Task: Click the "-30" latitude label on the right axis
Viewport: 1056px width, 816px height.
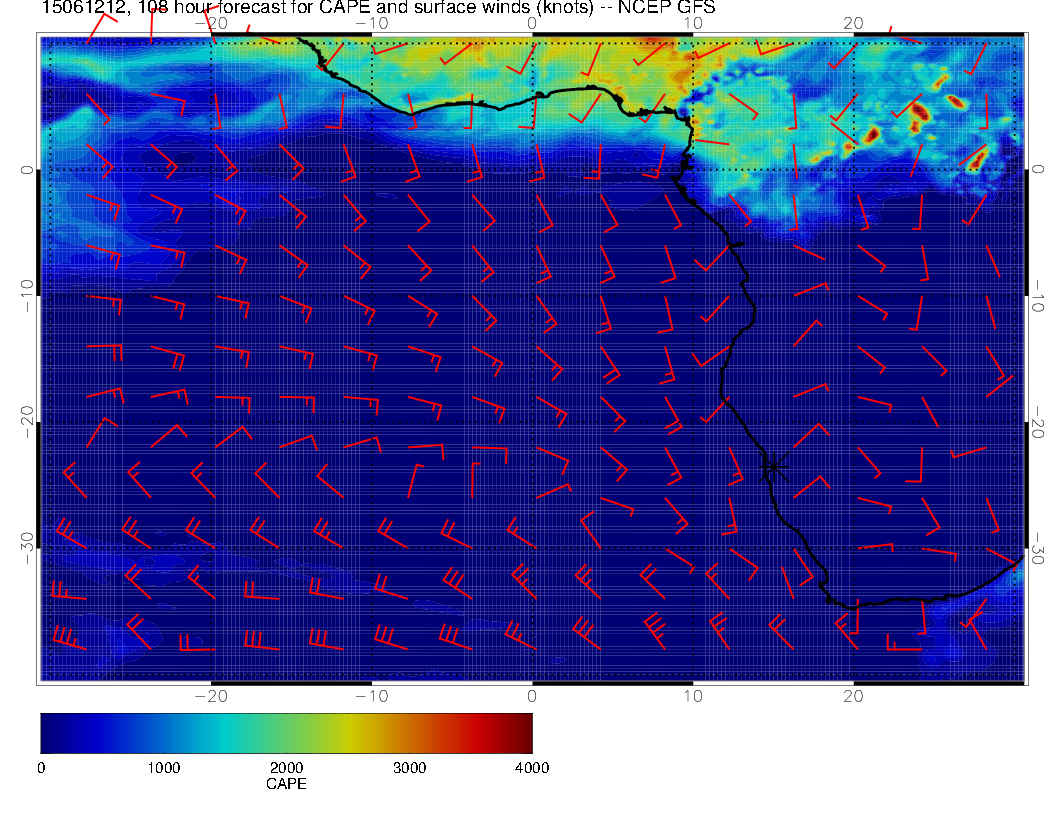Action: click(1038, 547)
